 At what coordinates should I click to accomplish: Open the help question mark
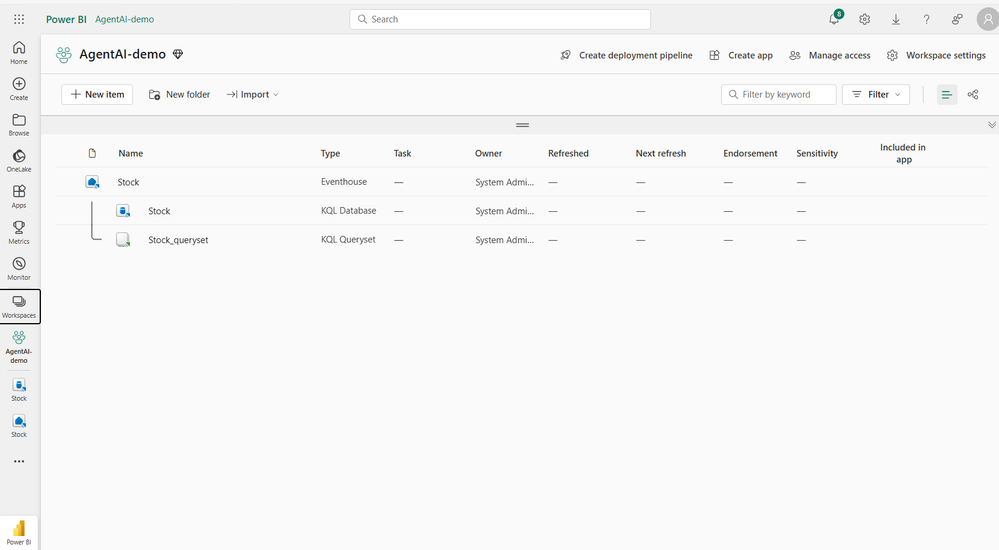926,19
